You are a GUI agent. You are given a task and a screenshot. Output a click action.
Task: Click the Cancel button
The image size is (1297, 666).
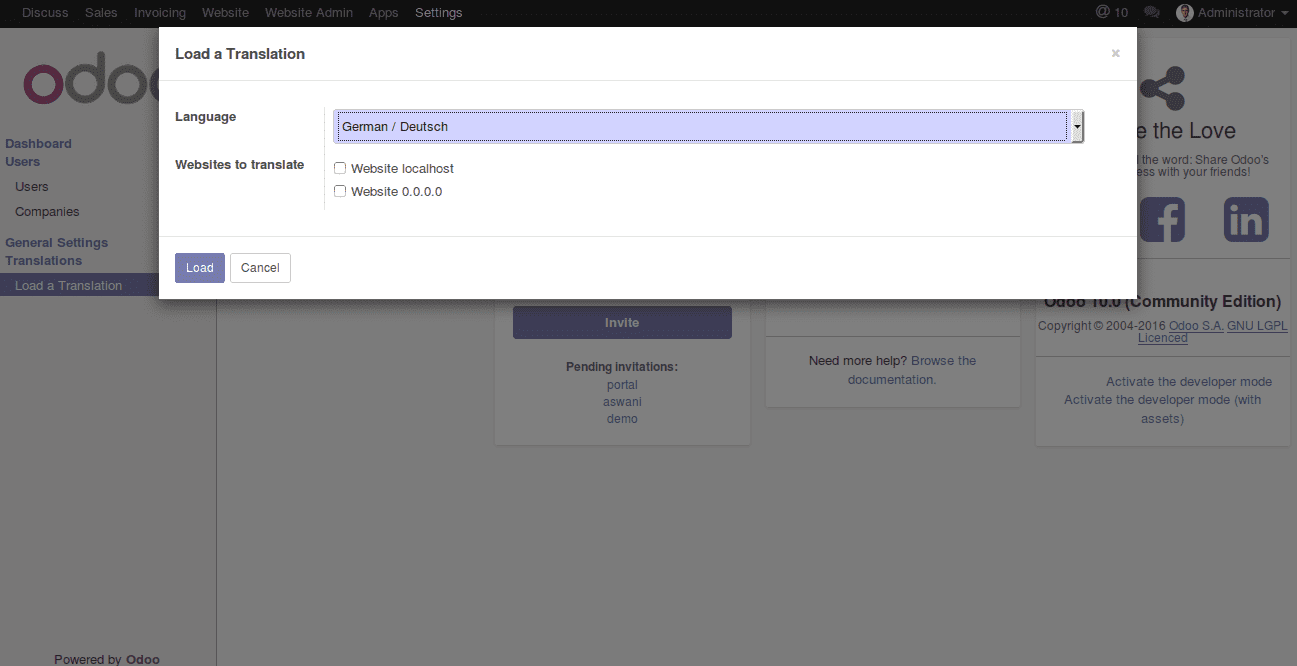[x=260, y=268]
